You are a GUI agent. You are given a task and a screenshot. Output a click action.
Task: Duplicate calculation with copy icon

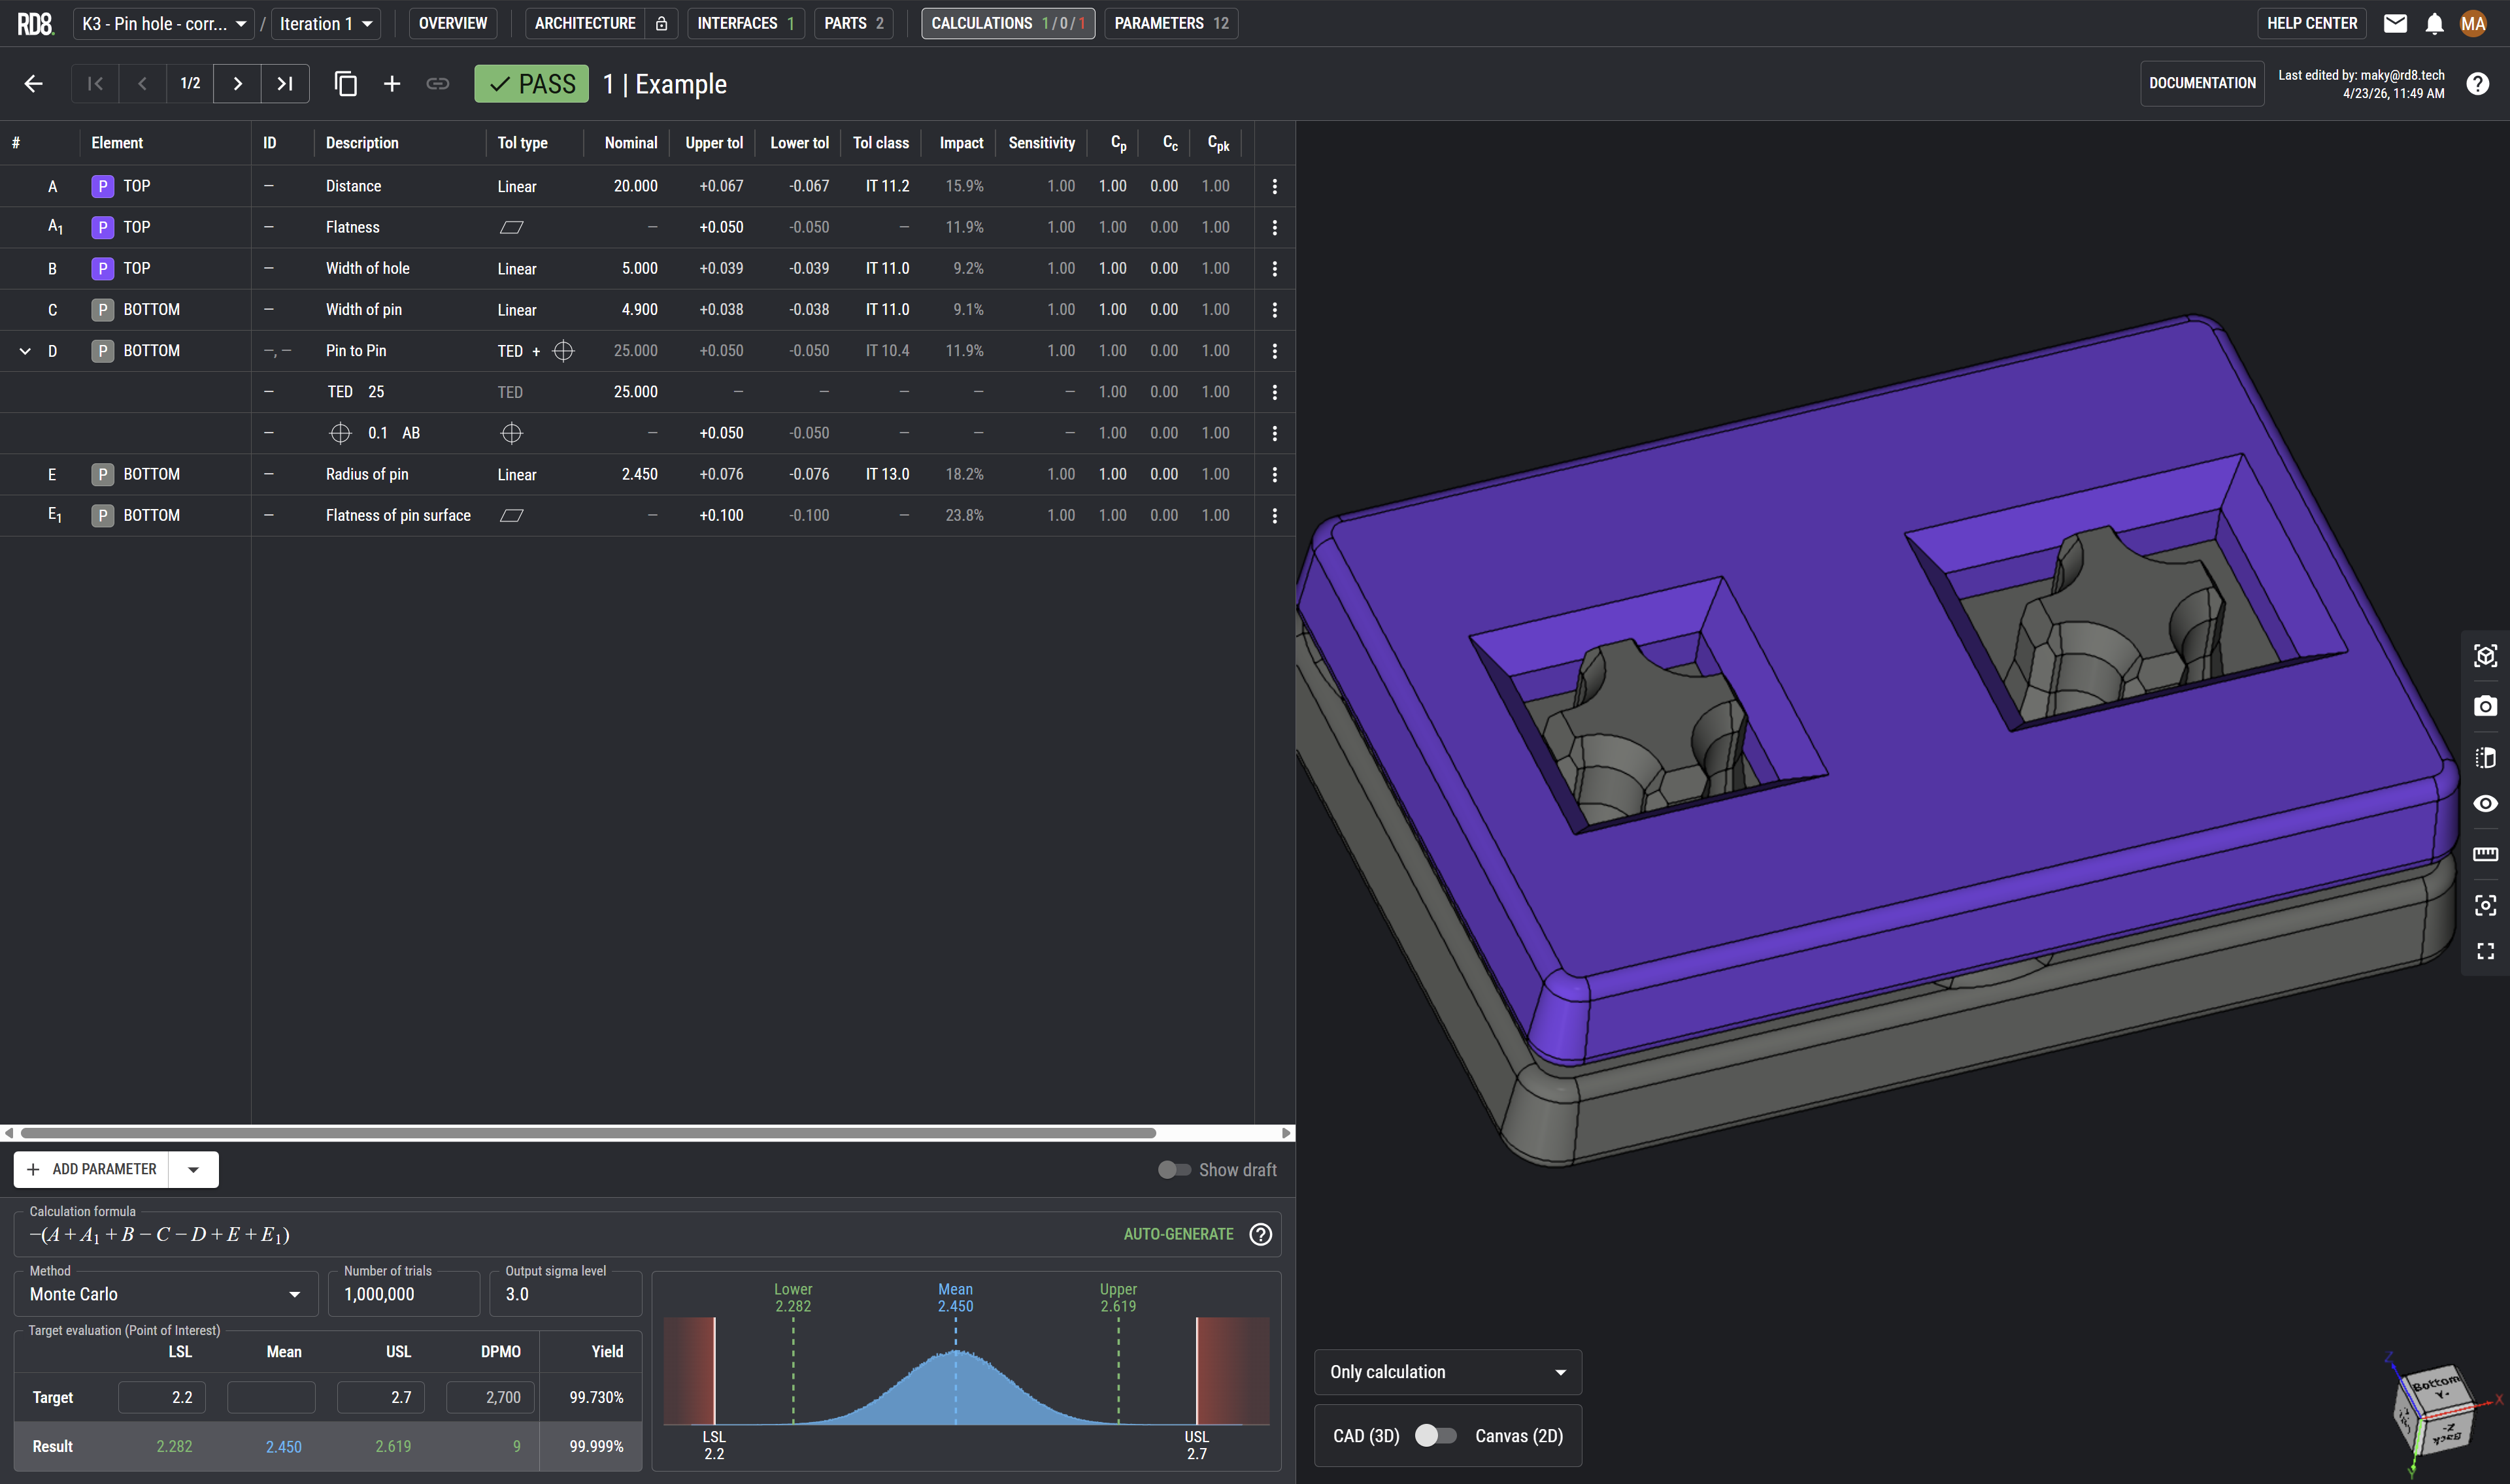pos(345,84)
